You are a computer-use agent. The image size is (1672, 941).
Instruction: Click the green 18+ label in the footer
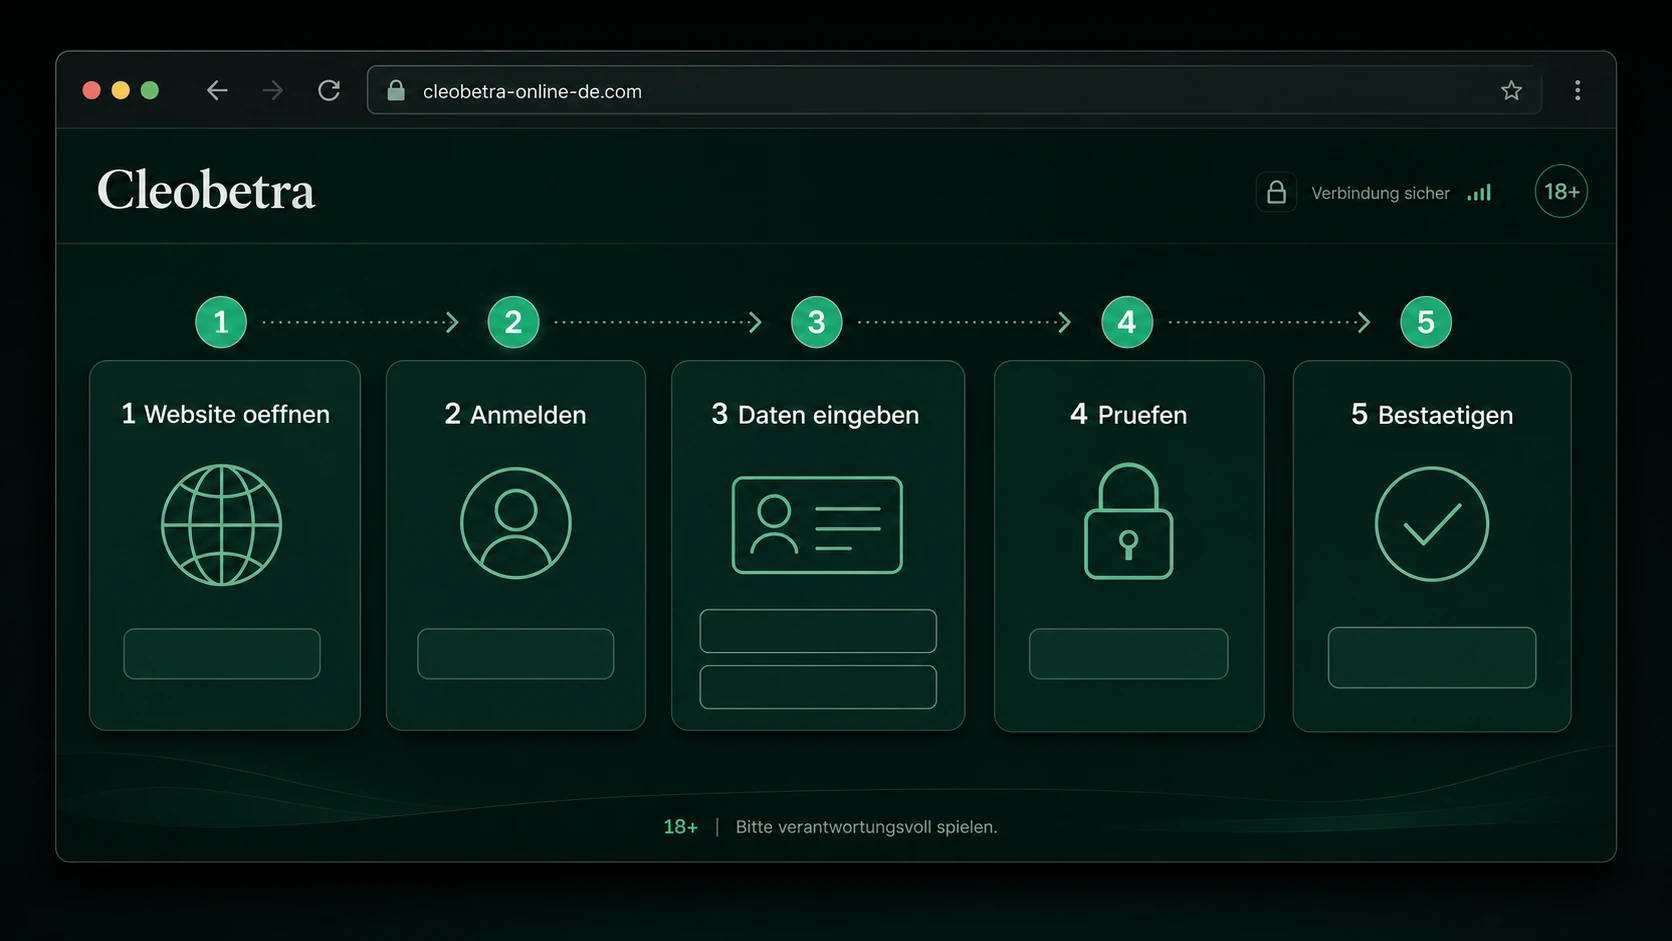[x=680, y=827]
